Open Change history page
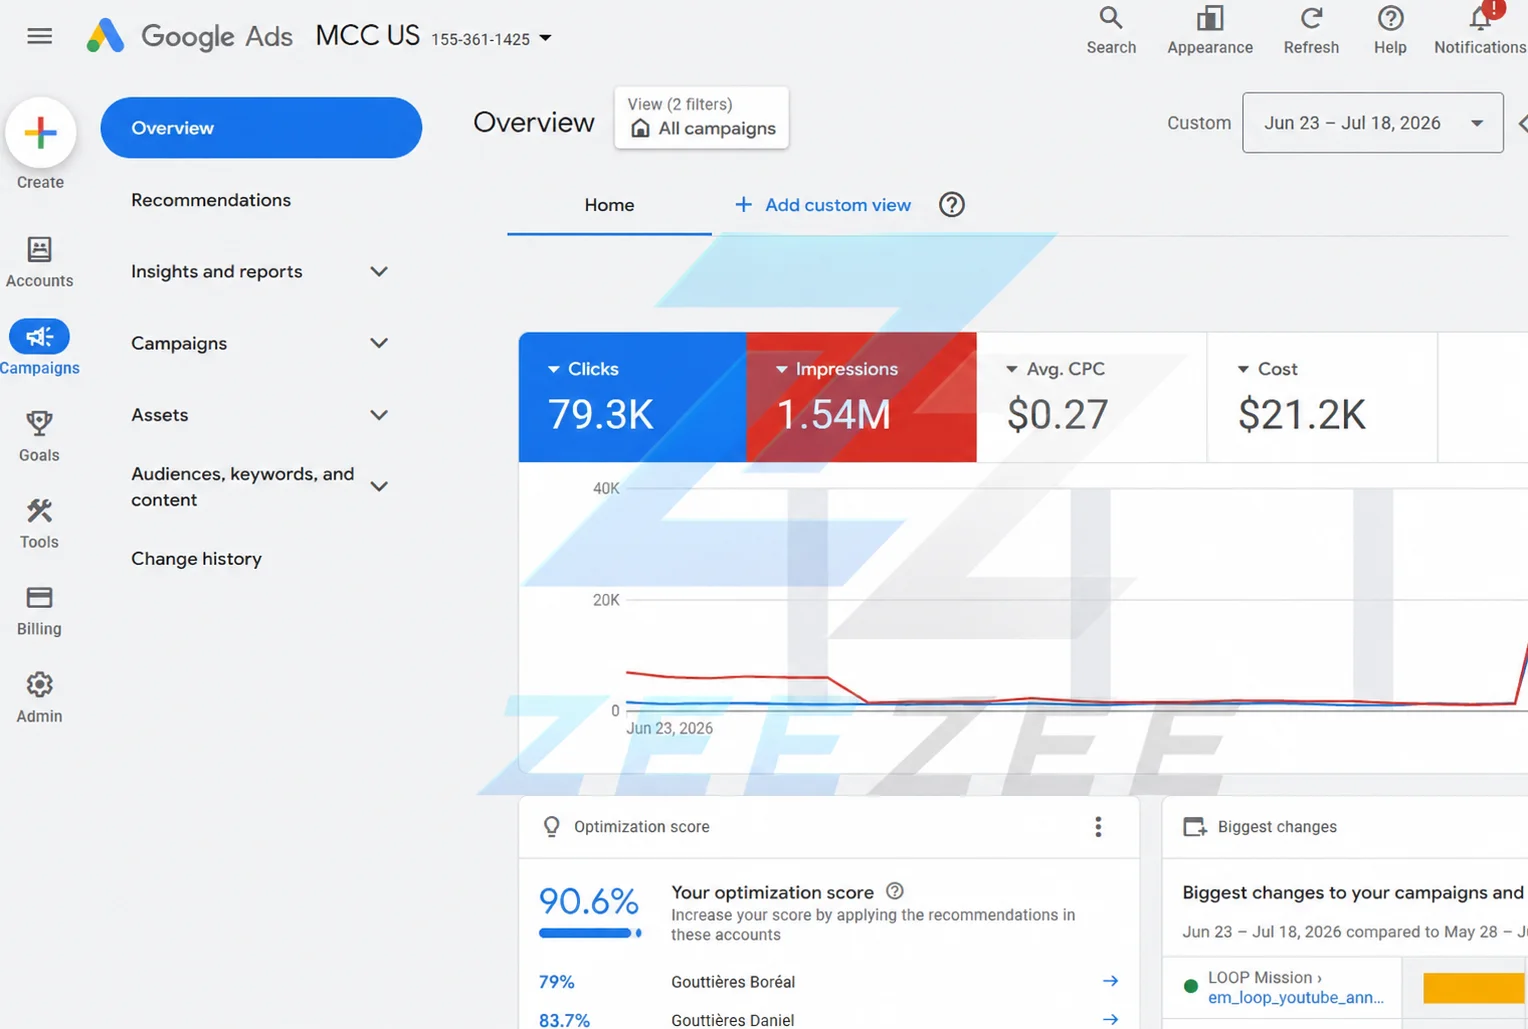Screen dimensions: 1528x1029 point(196,559)
